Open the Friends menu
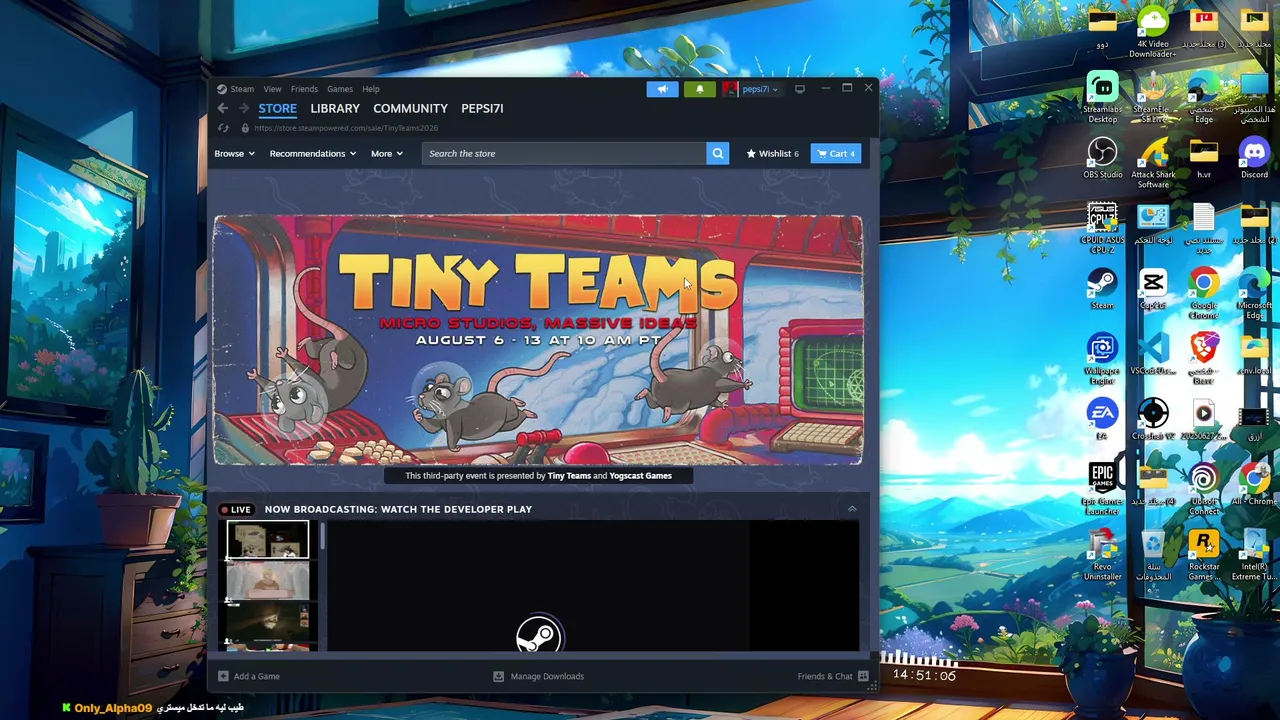 point(304,89)
